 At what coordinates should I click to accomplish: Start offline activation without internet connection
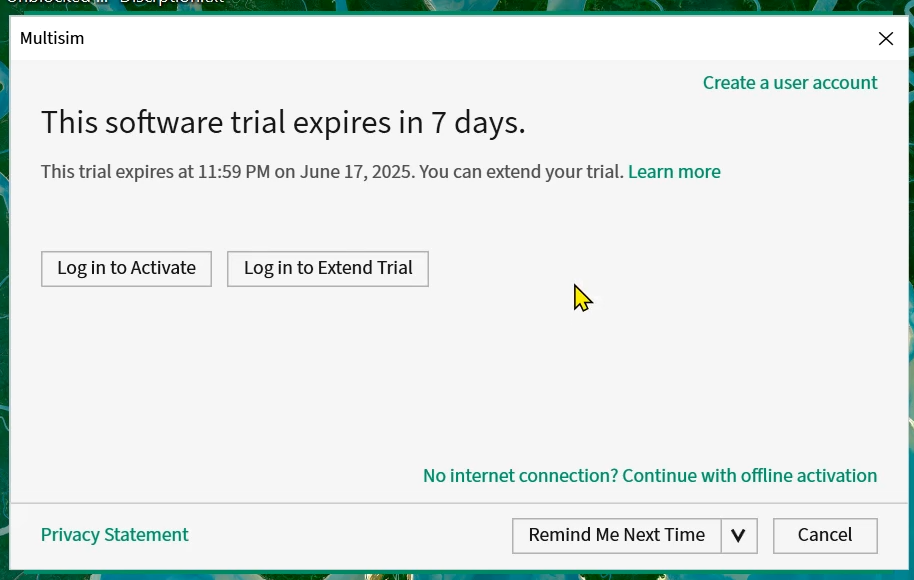[650, 476]
